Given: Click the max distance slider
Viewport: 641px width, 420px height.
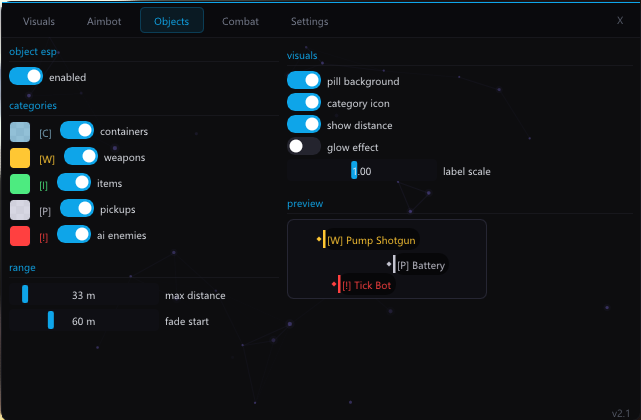Looking at the screenshot, I should [84, 295].
